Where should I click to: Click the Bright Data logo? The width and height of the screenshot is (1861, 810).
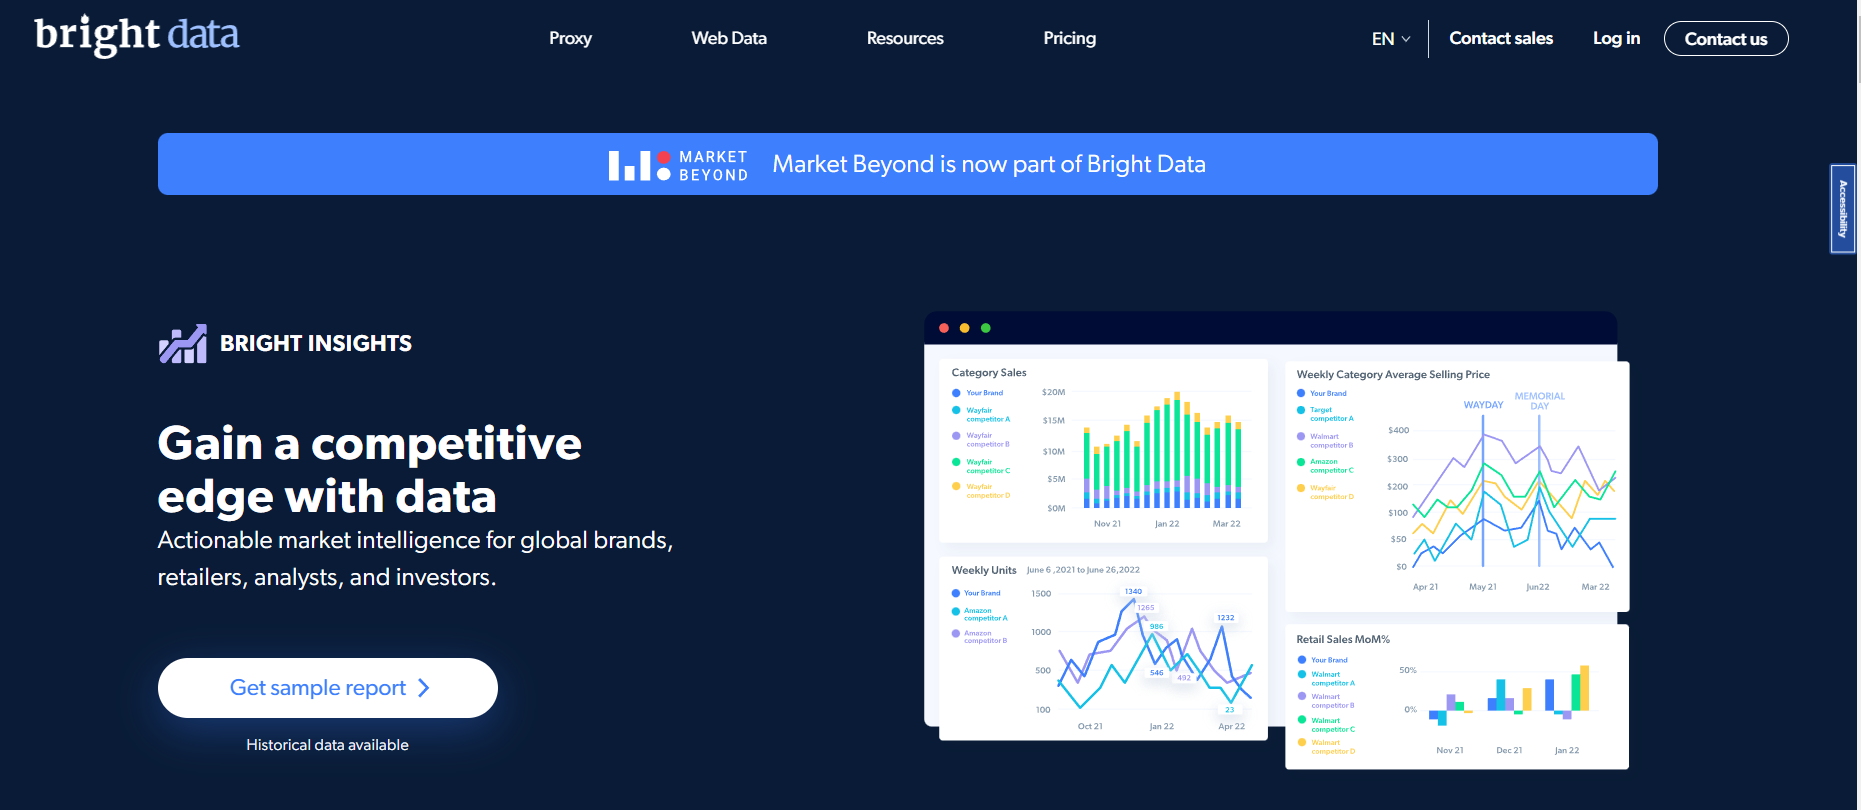(137, 36)
